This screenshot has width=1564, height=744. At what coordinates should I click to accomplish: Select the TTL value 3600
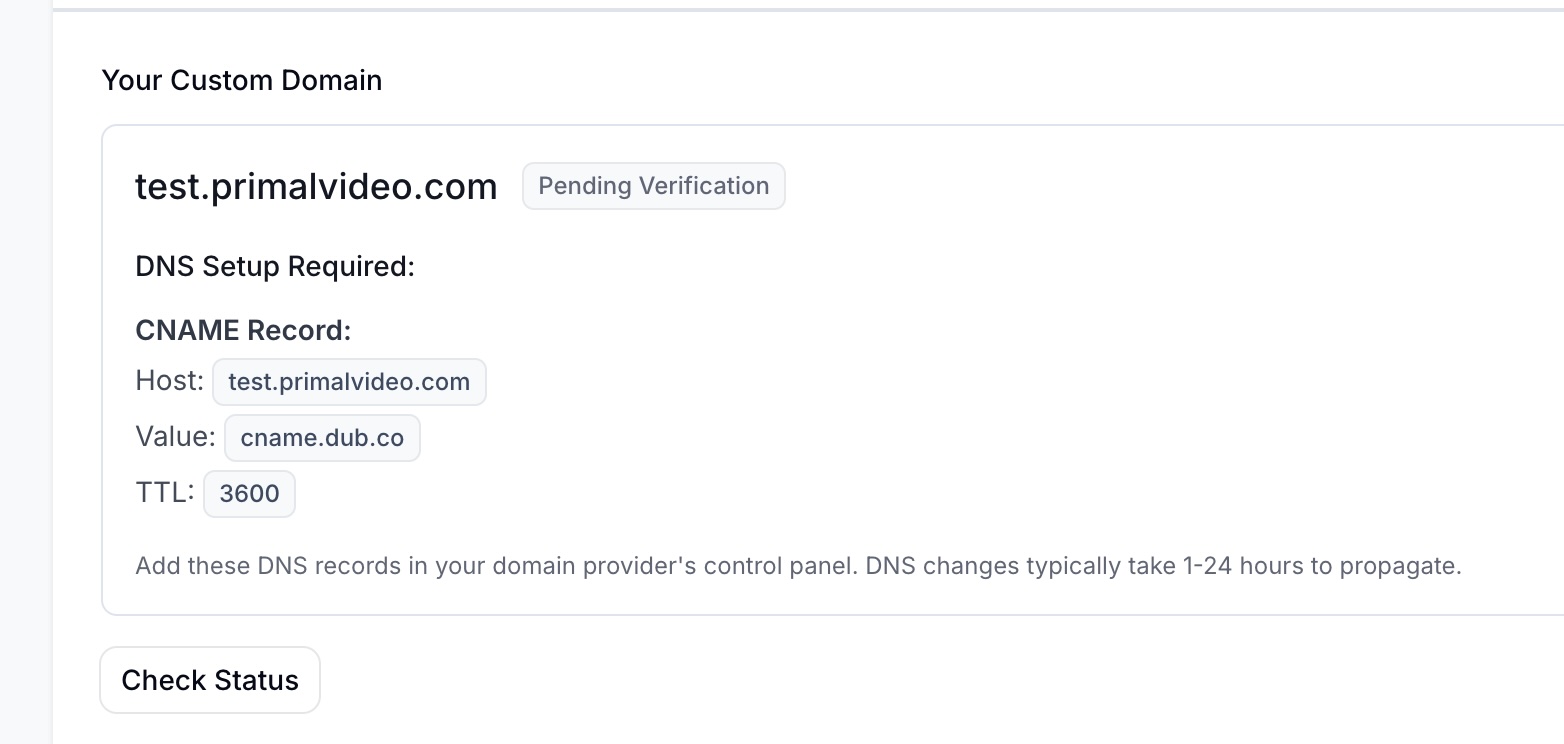coord(249,492)
